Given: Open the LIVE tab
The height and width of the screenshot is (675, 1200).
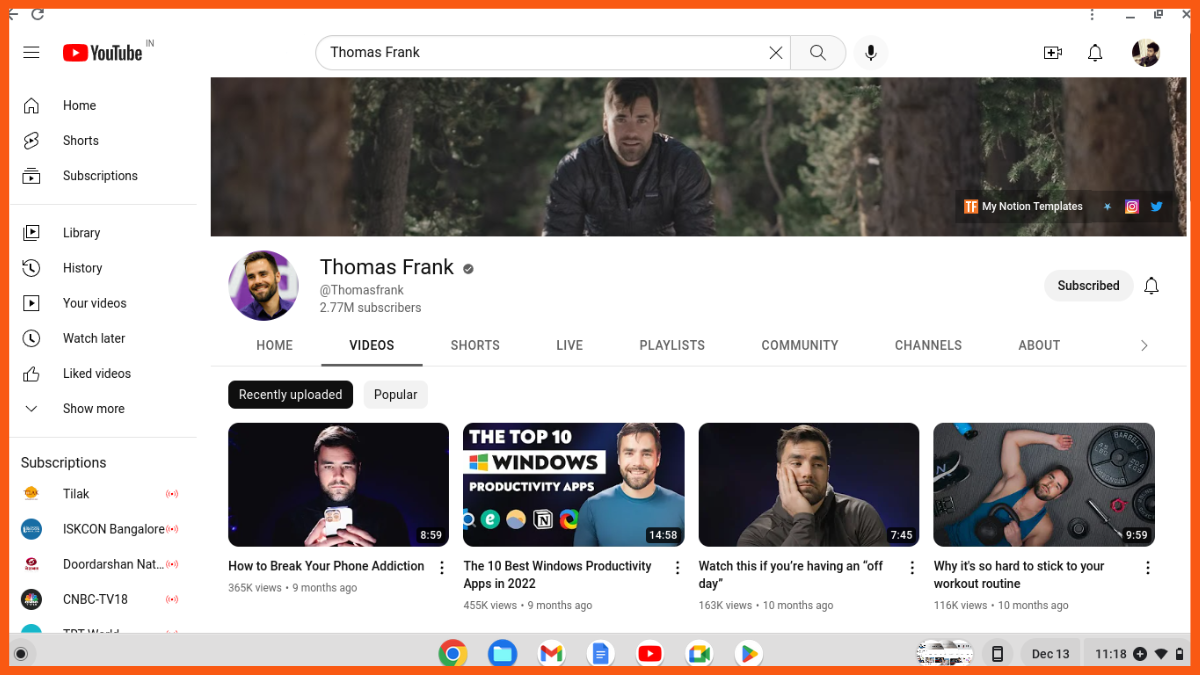Looking at the screenshot, I should pyautogui.click(x=569, y=345).
